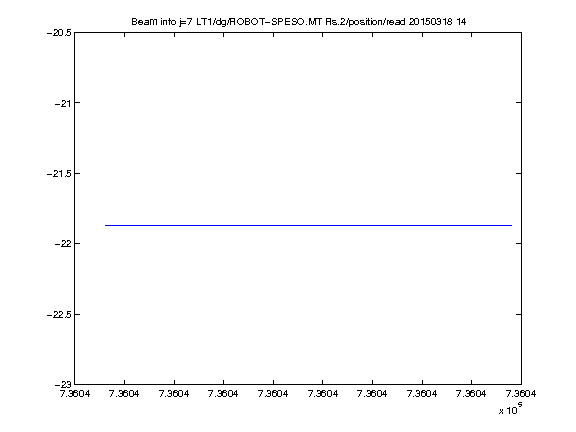Click right-axis tick mark level with -21
The height and width of the screenshot is (432, 576).
click(x=518, y=102)
